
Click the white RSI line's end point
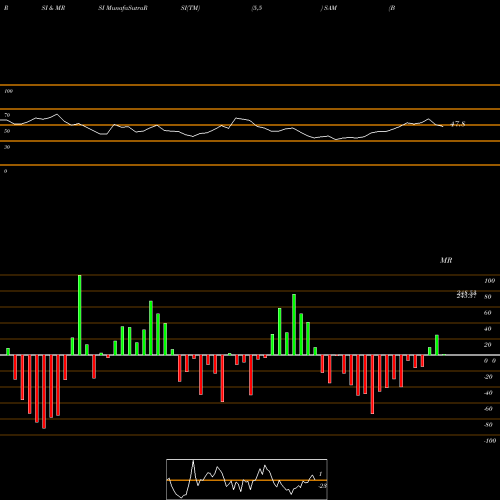[443, 126]
